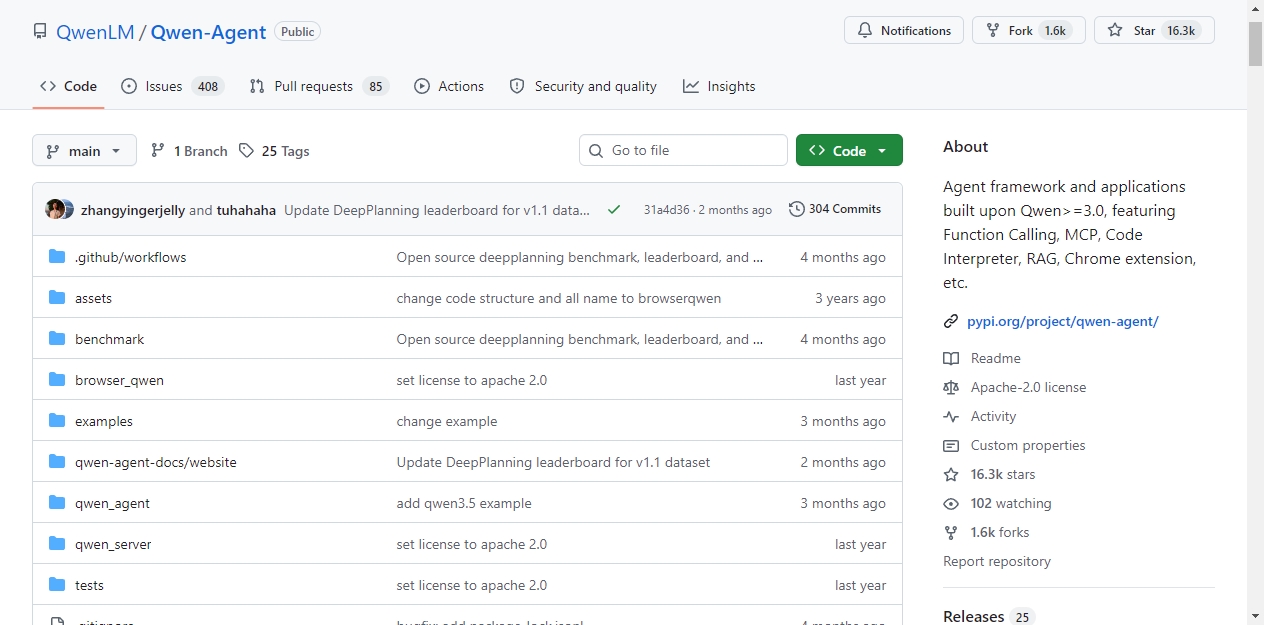Screen dimensions: 1264x625
Task: Open the qwen_server folder
Action: 113,544
